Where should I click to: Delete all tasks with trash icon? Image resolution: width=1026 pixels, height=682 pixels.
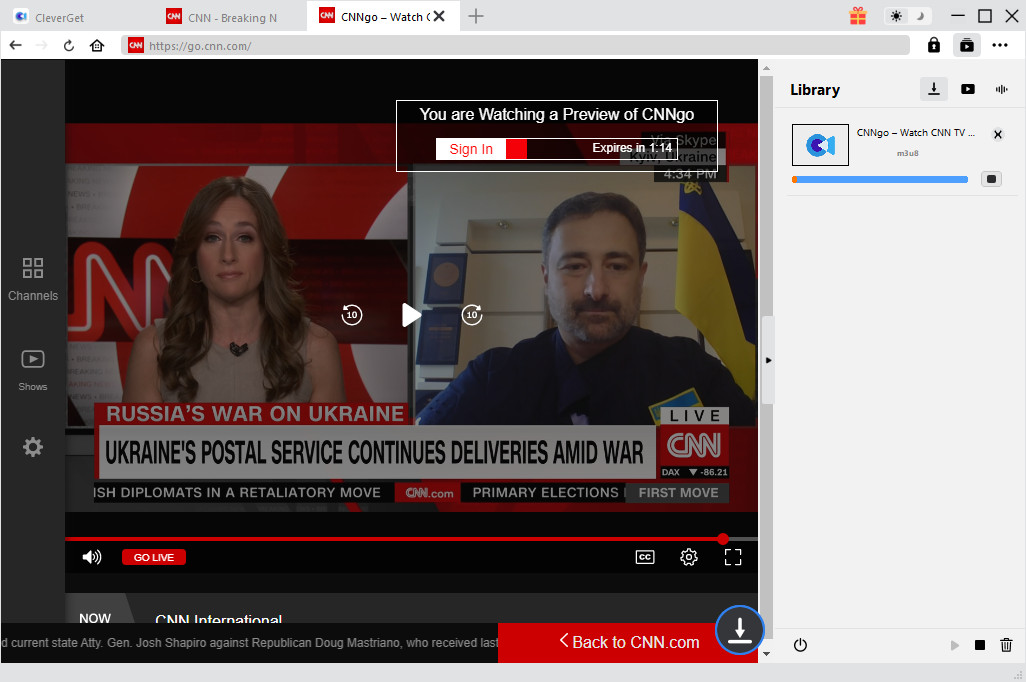[1006, 645]
